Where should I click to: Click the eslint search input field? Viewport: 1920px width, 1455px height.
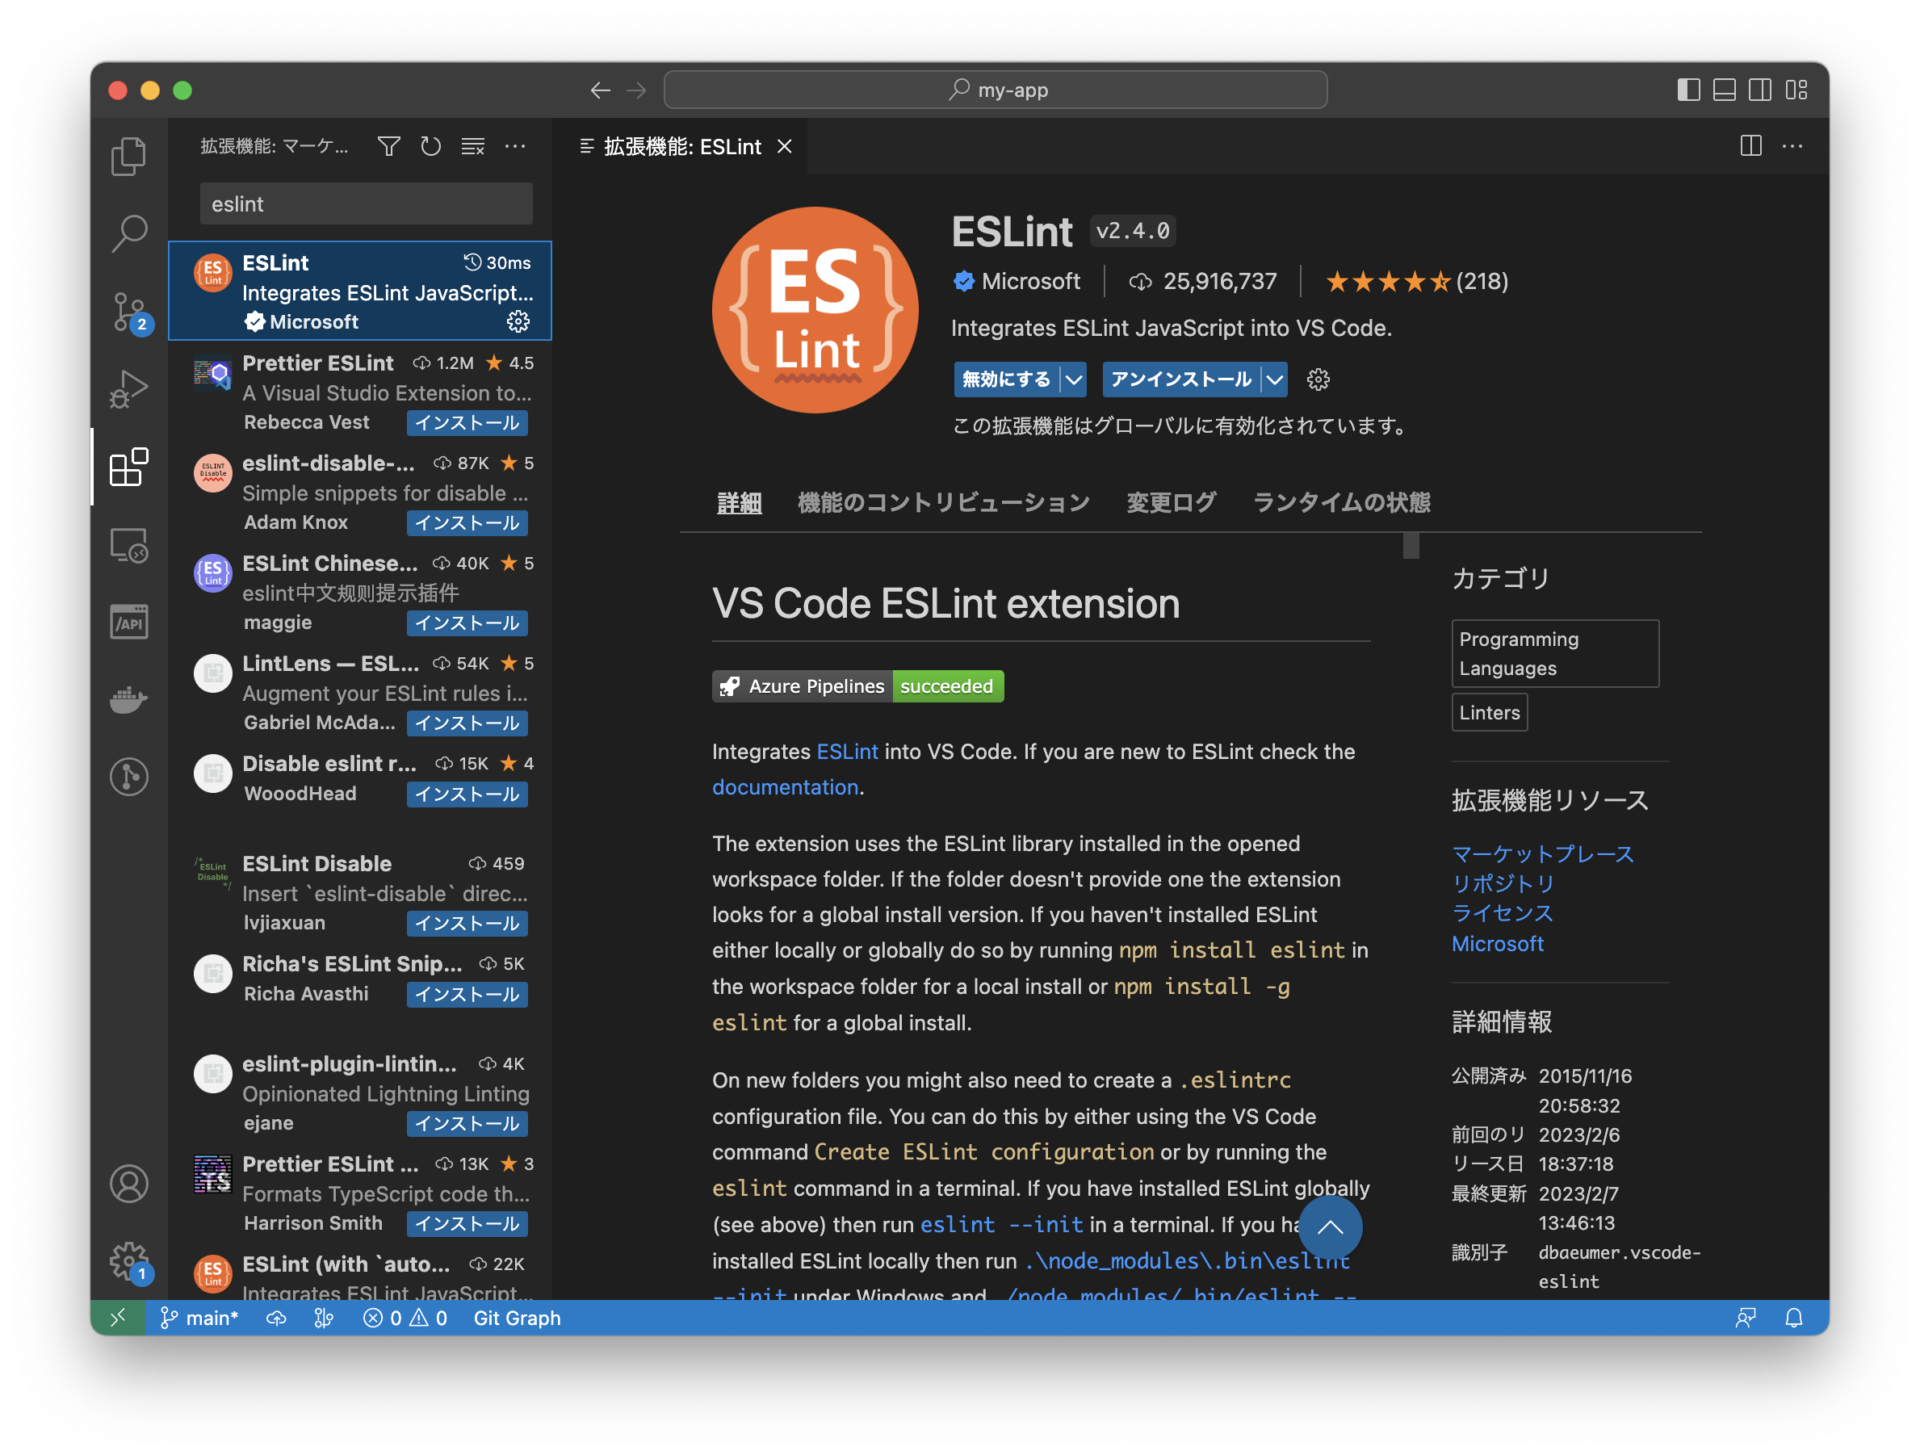pos(365,203)
